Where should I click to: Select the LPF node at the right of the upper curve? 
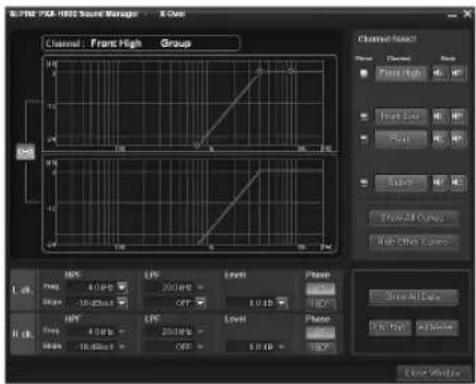coord(291,71)
